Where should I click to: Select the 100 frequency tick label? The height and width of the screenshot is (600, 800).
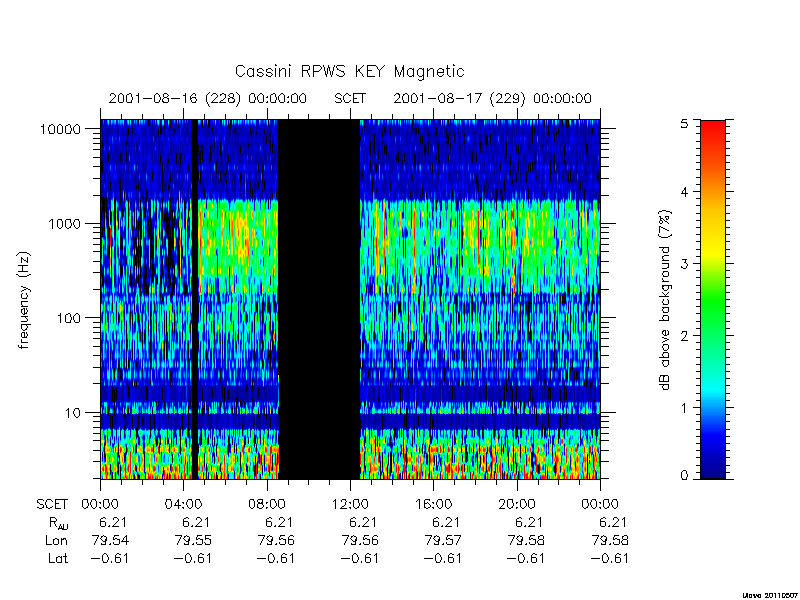pyautogui.click(x=68, y=318)
